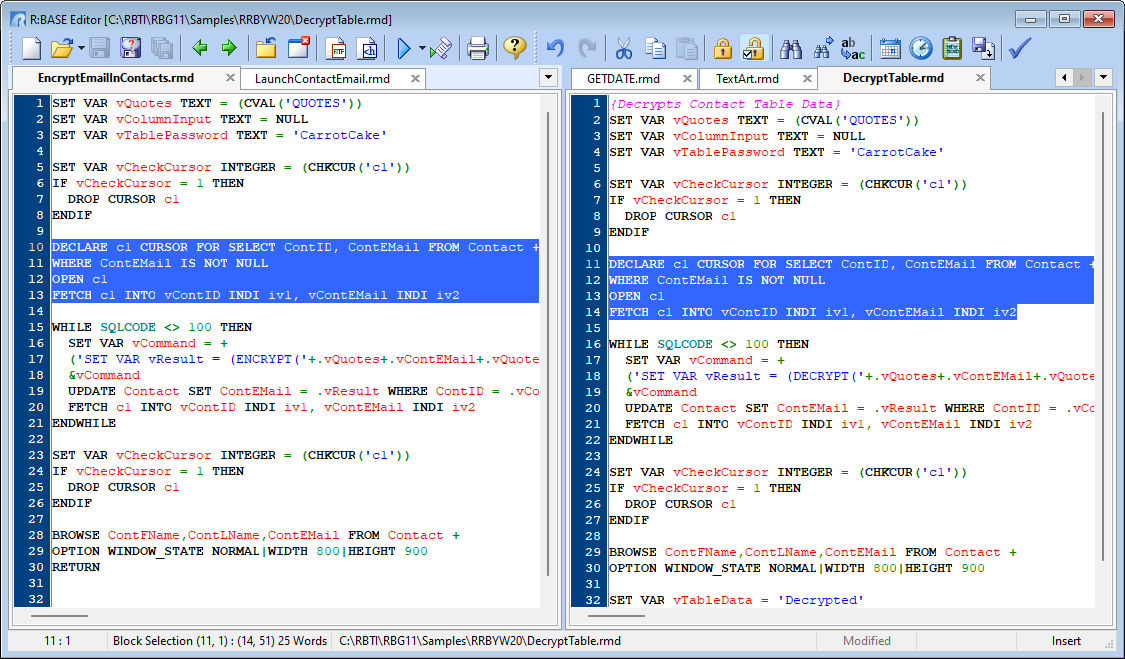
Task: Click the blue checkmark syntax check icon
Action: point(1020,49)
